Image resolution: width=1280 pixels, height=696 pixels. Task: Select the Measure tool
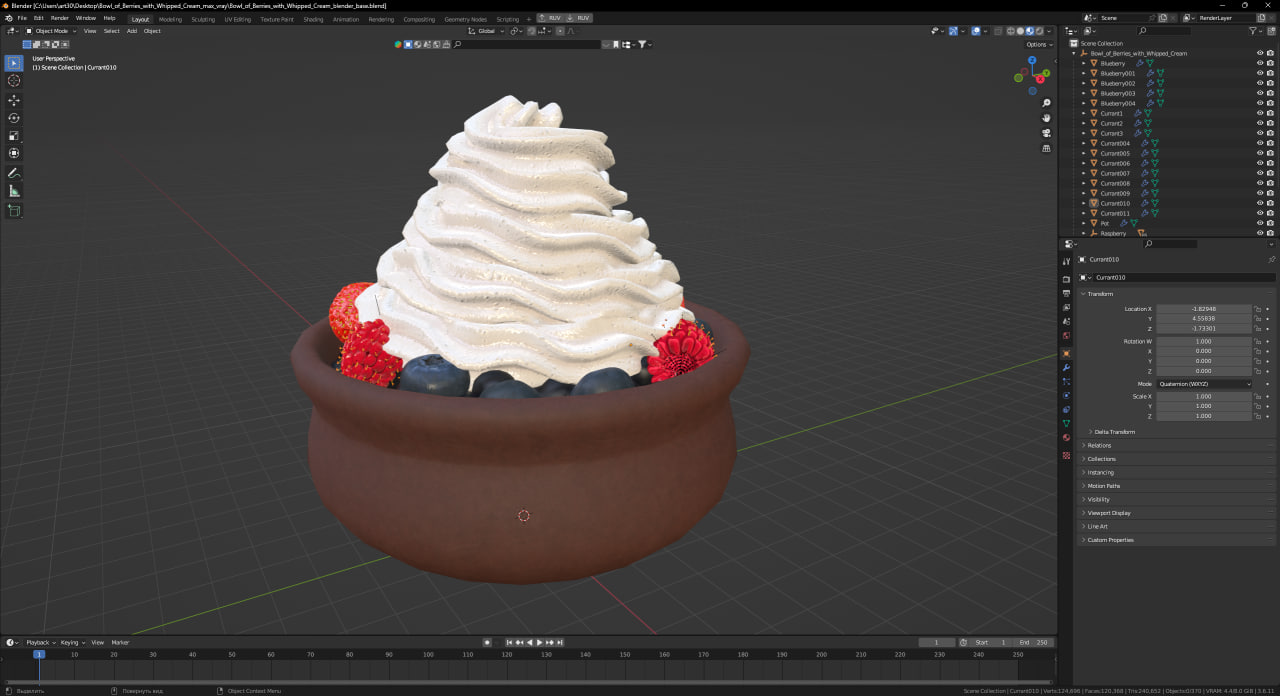click(14, 191)
